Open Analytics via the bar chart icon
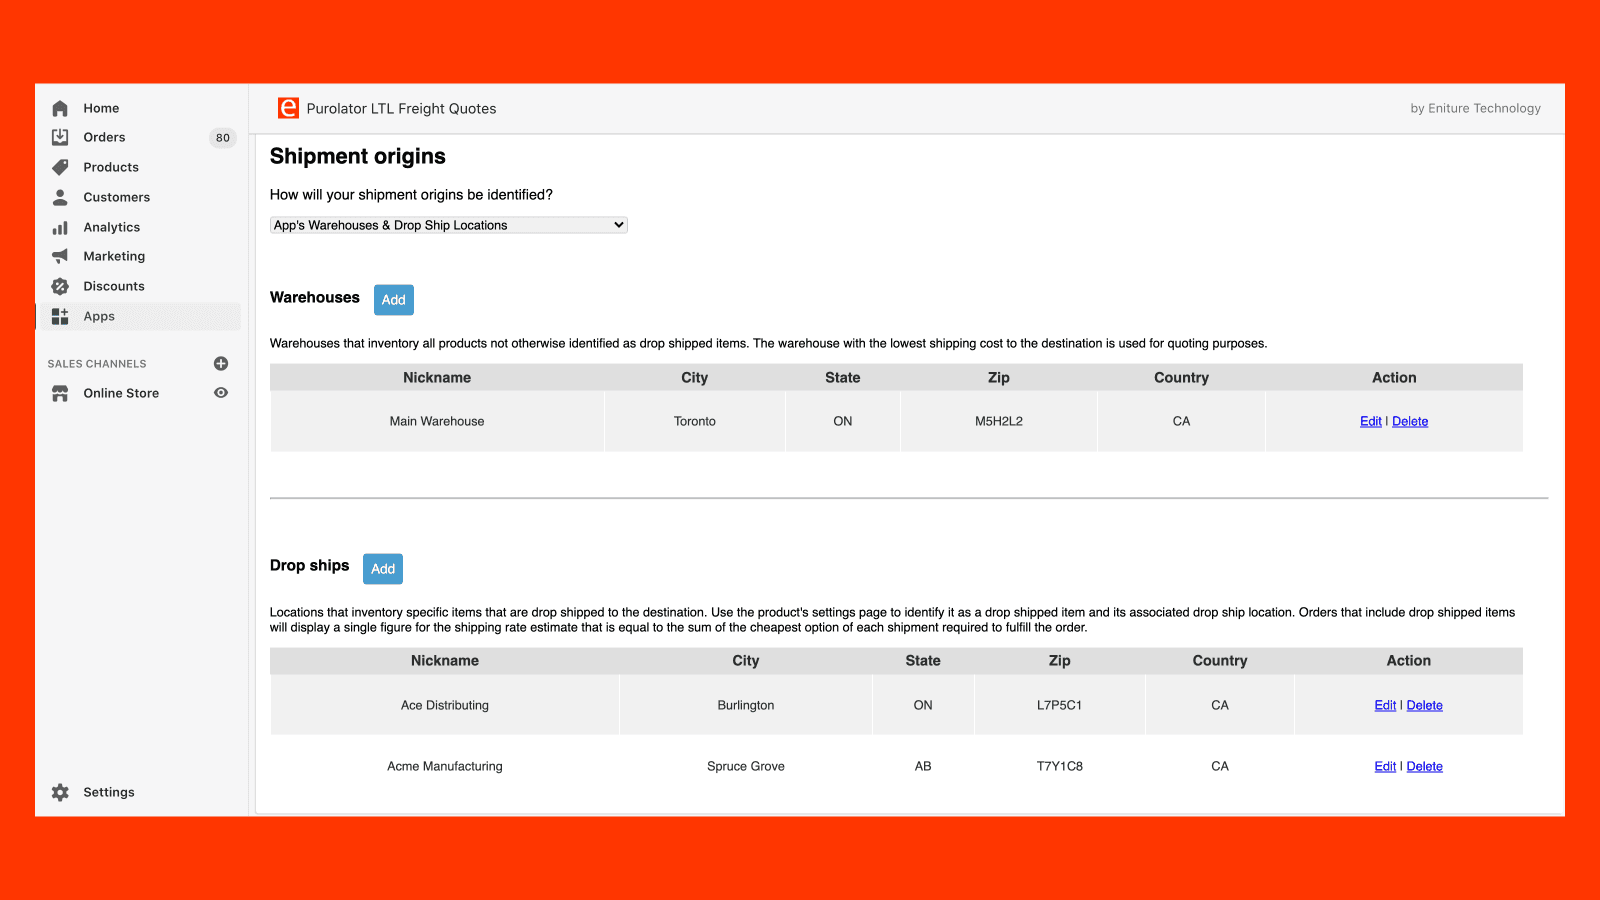This screenshot has width=1600, height=900. tap(60, 227)
